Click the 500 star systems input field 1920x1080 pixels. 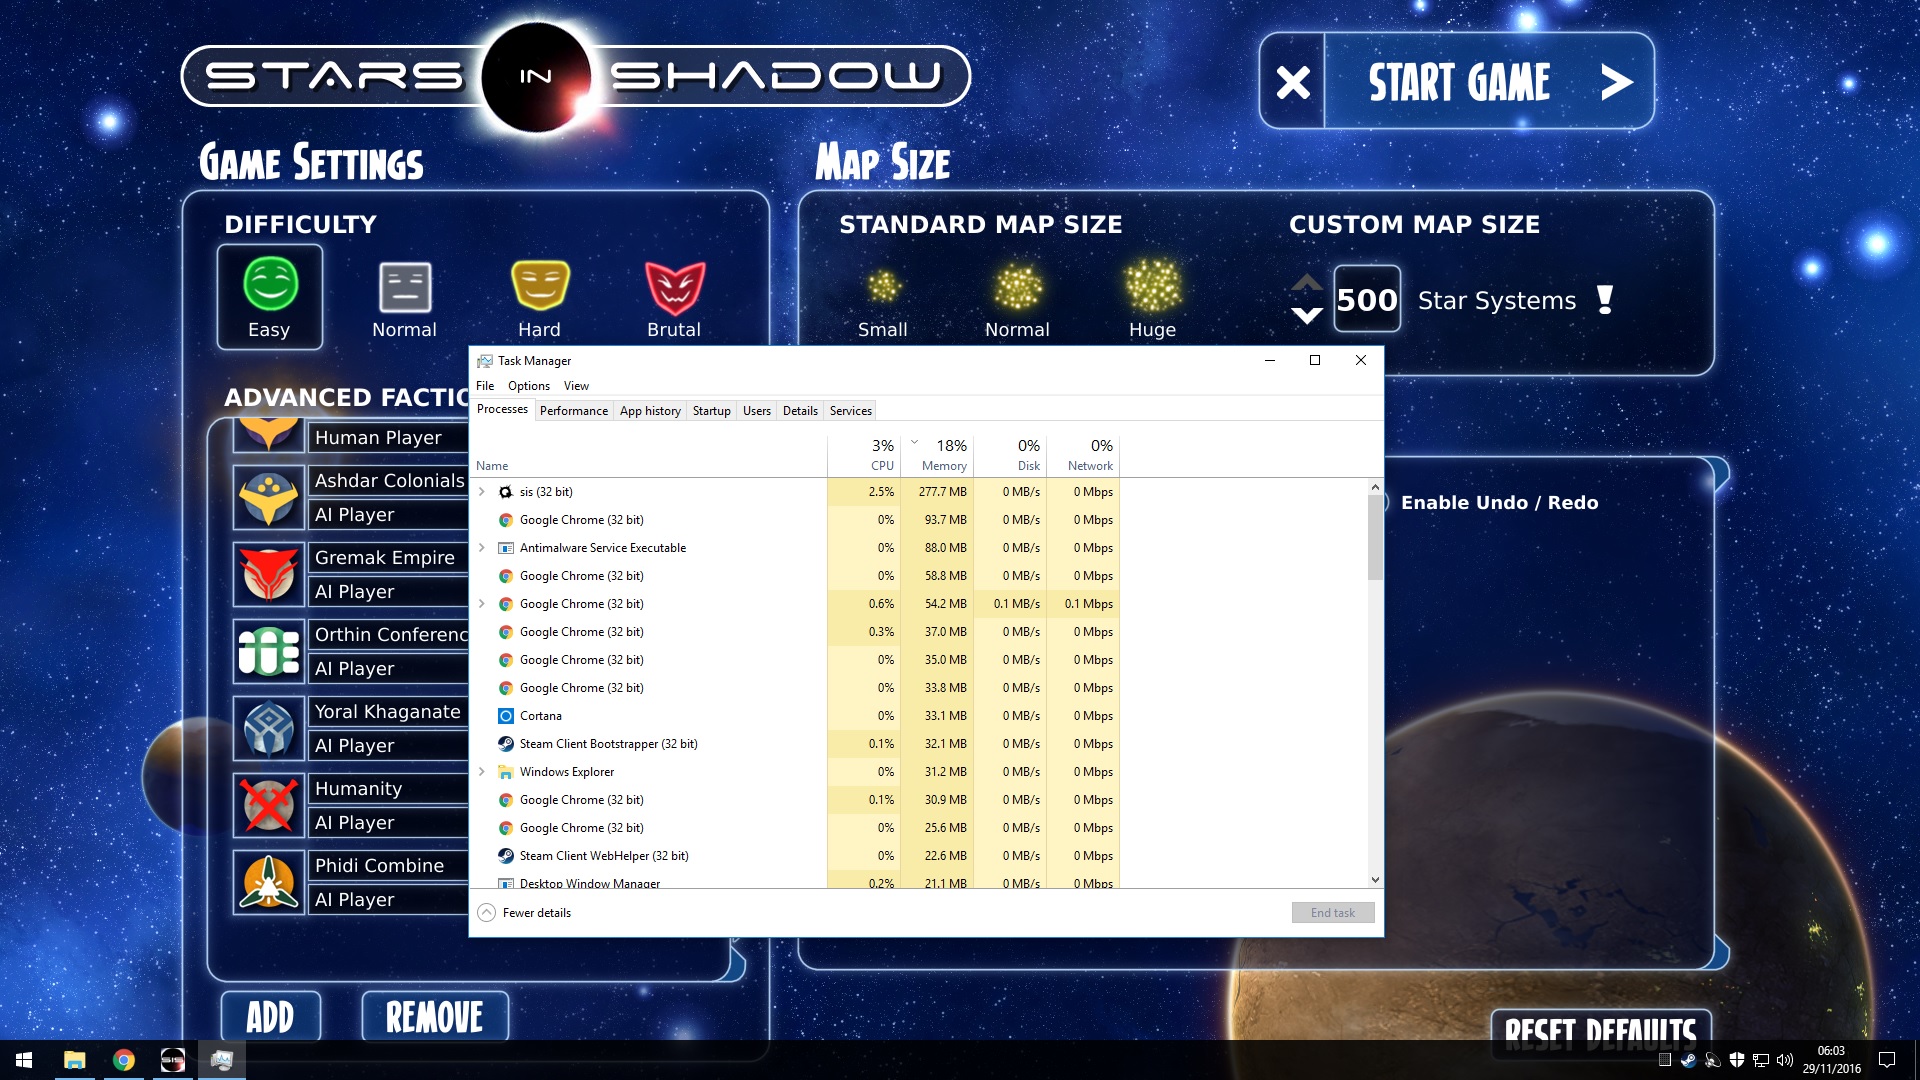(1367, 299)
